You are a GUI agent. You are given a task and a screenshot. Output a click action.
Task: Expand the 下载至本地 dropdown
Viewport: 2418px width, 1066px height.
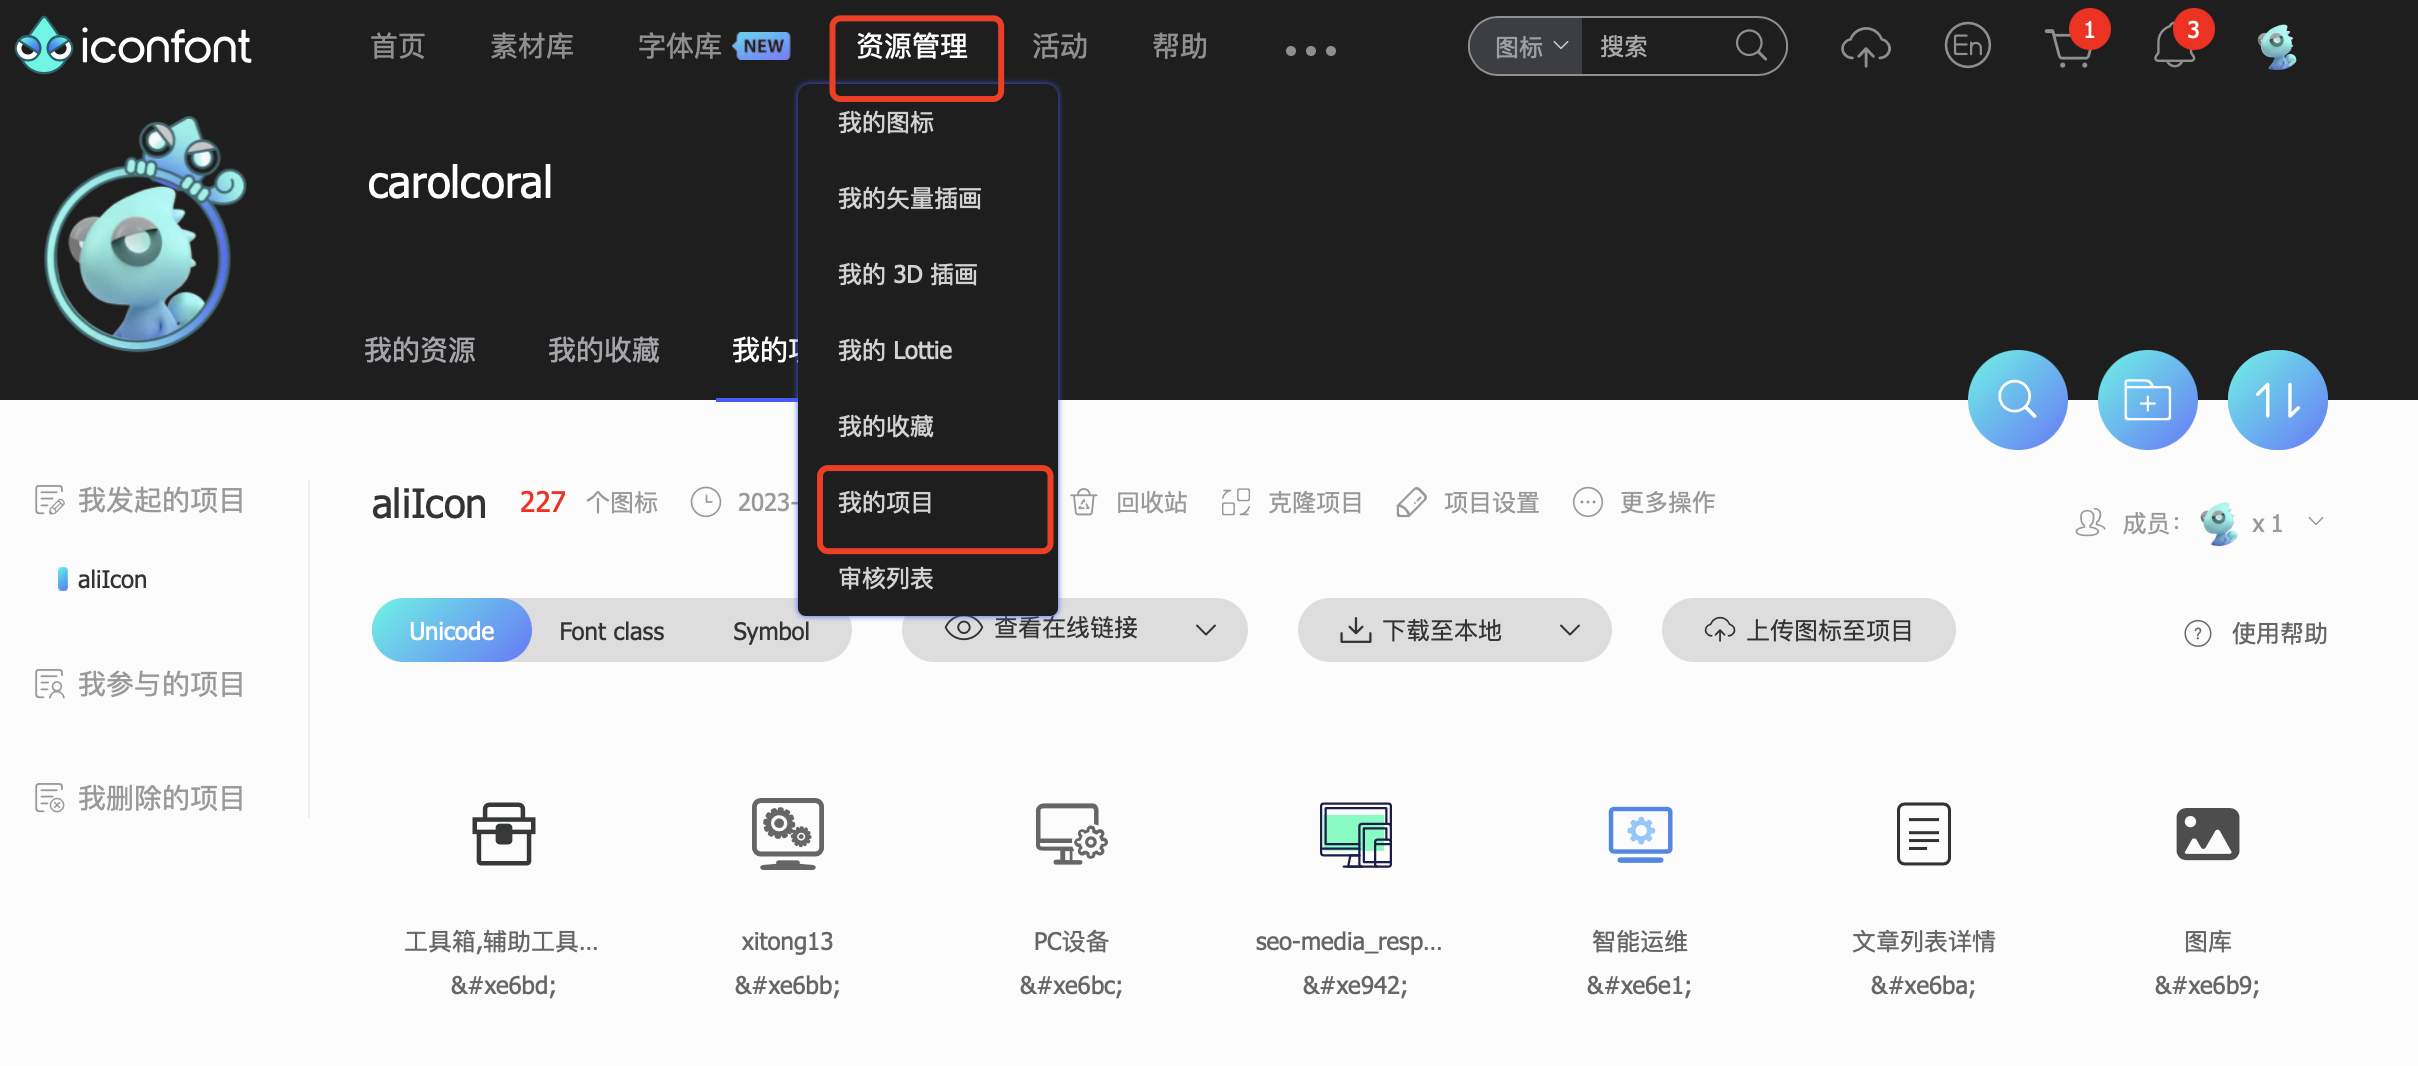pyautogui.click(x=1569, y=630)
